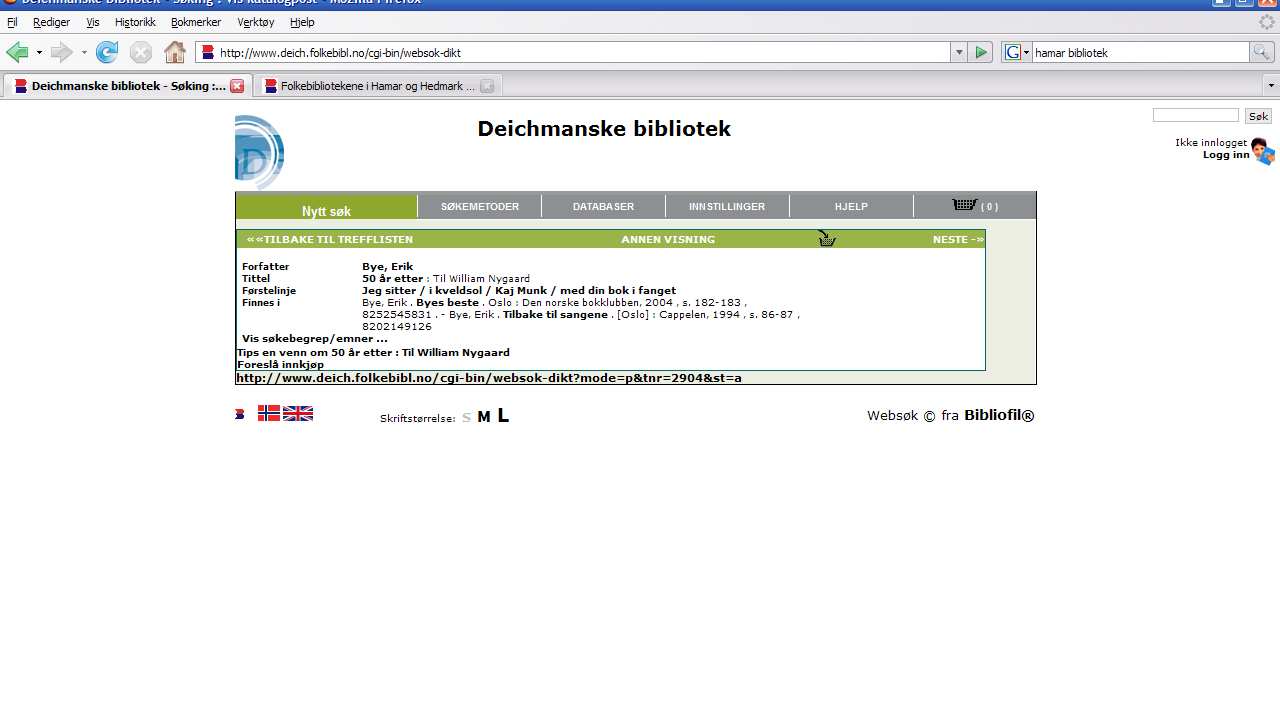This screenshot has height=726, width=1280.
Task: Set font size to S
Action: pyautogui.click(x=466, y=417)
